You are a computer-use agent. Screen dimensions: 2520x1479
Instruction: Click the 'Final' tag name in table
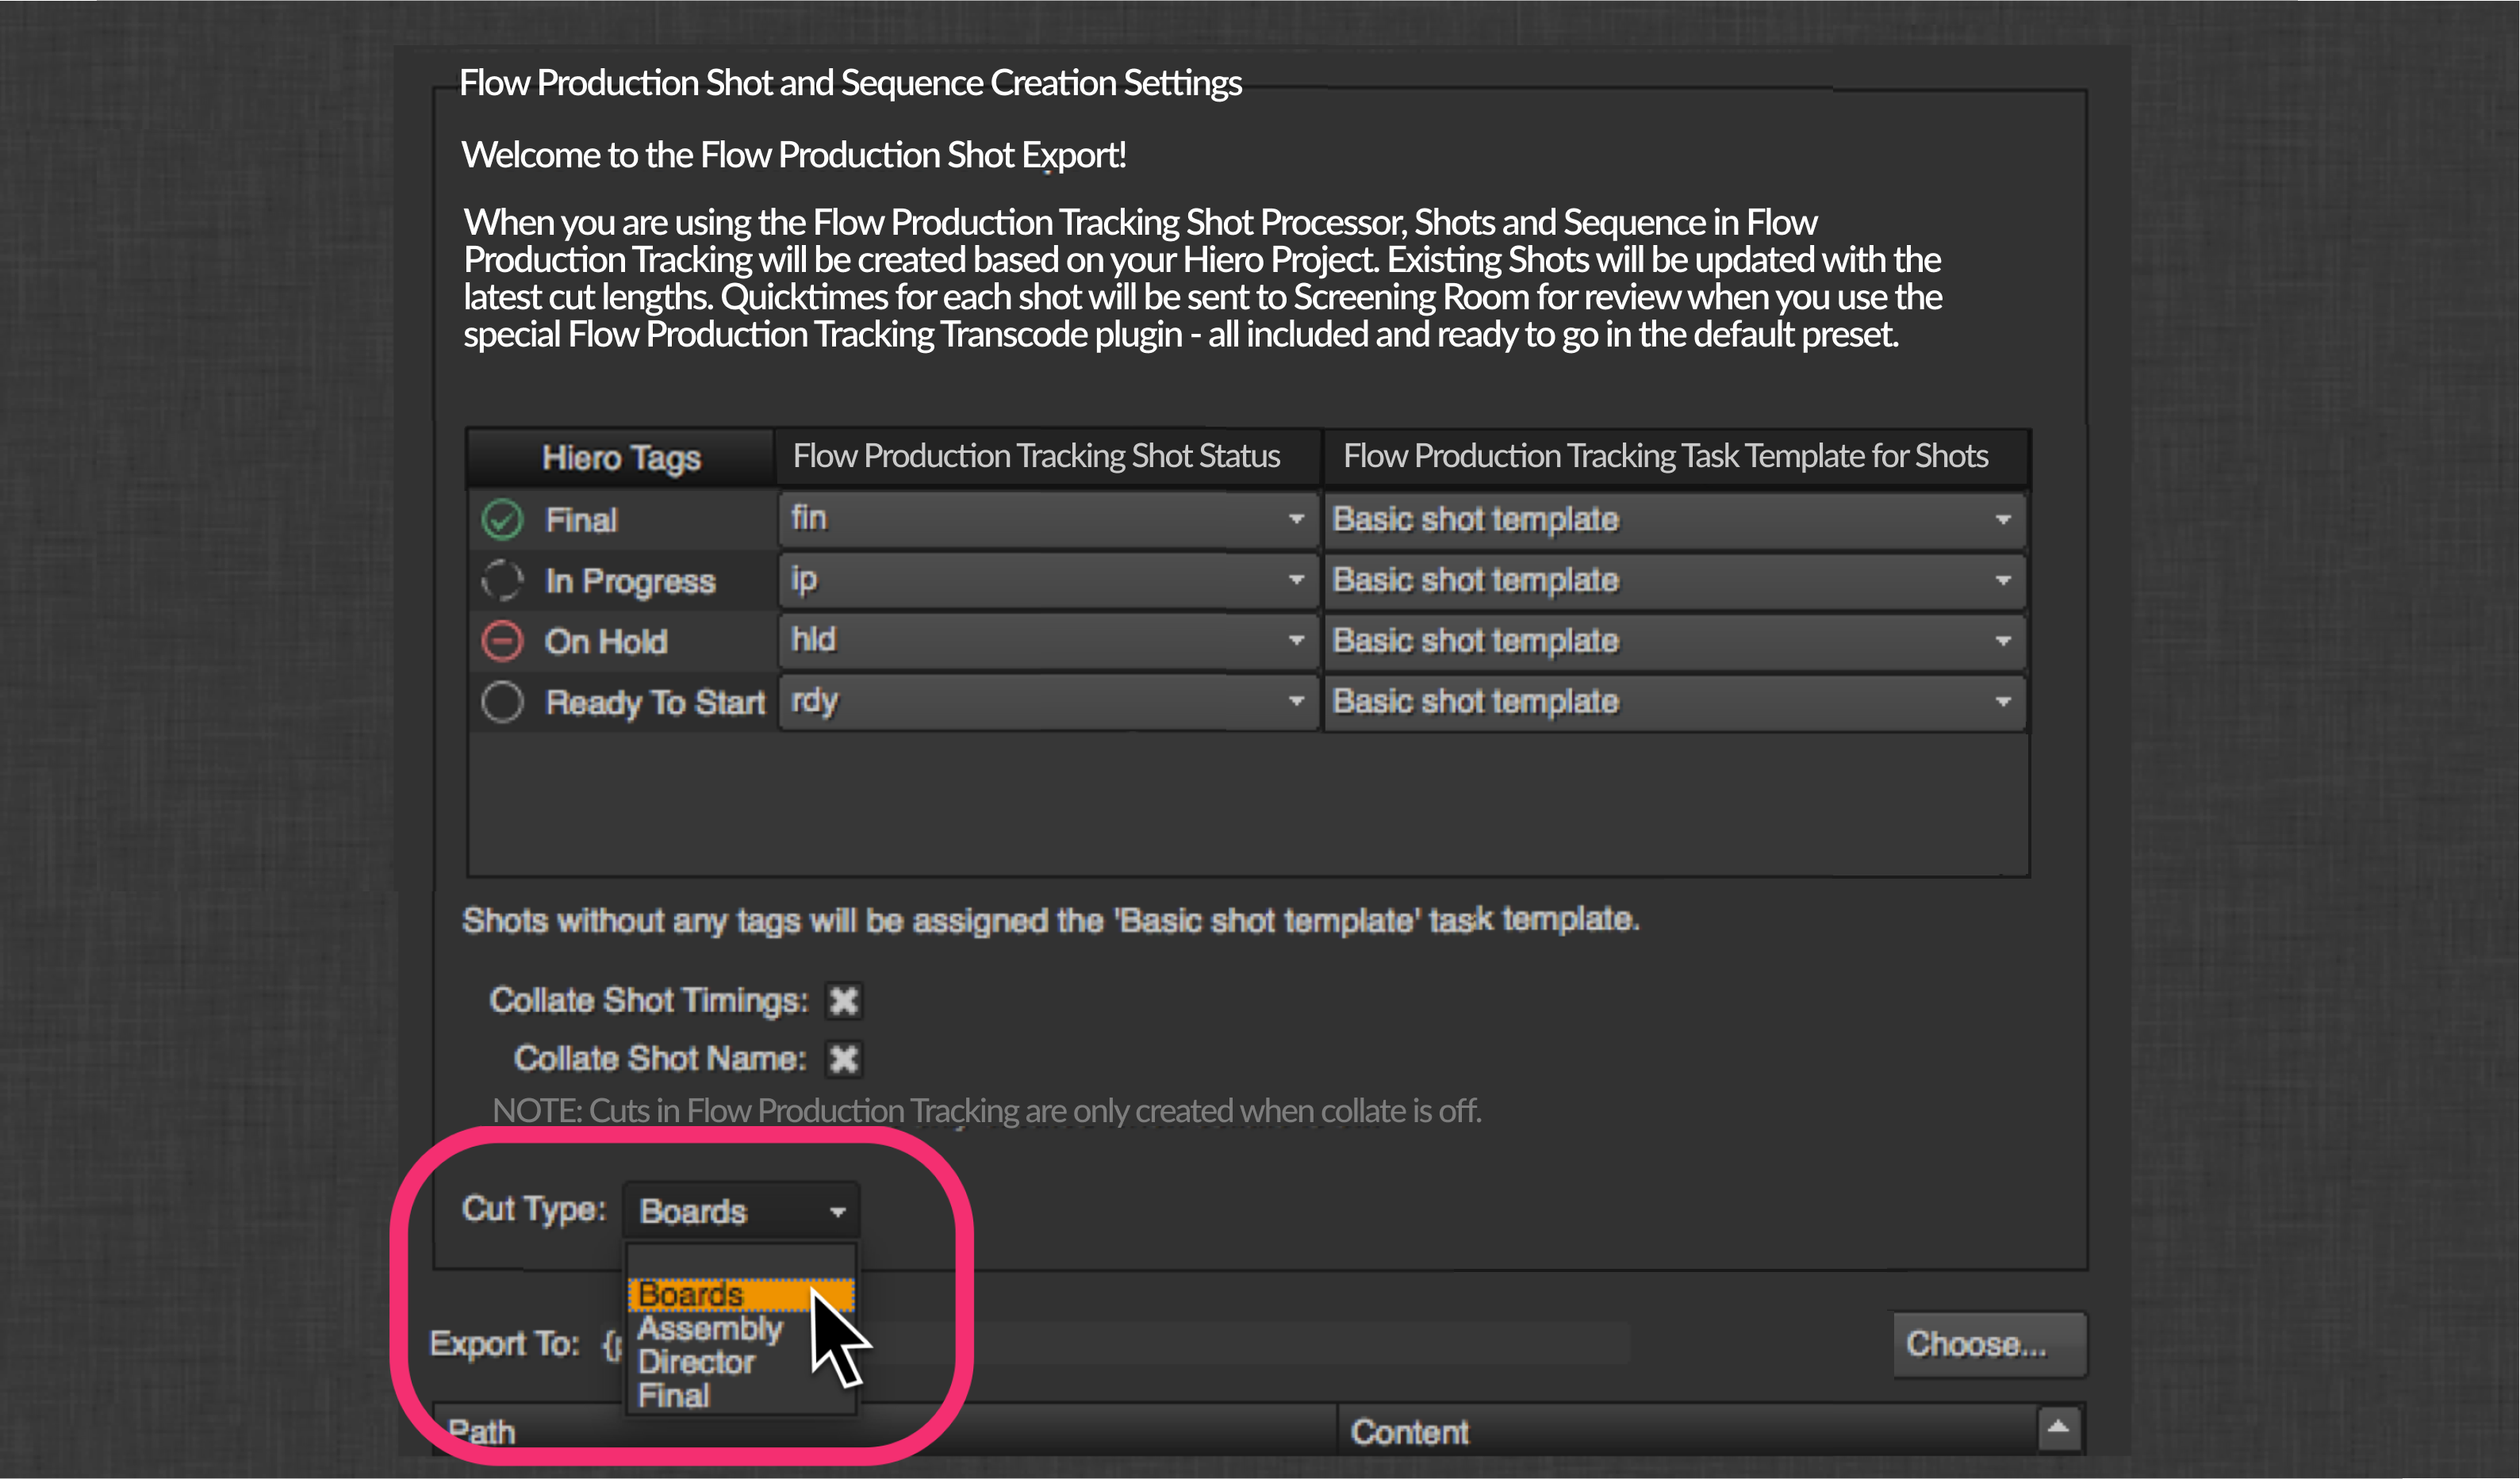[x=581, y=520]
